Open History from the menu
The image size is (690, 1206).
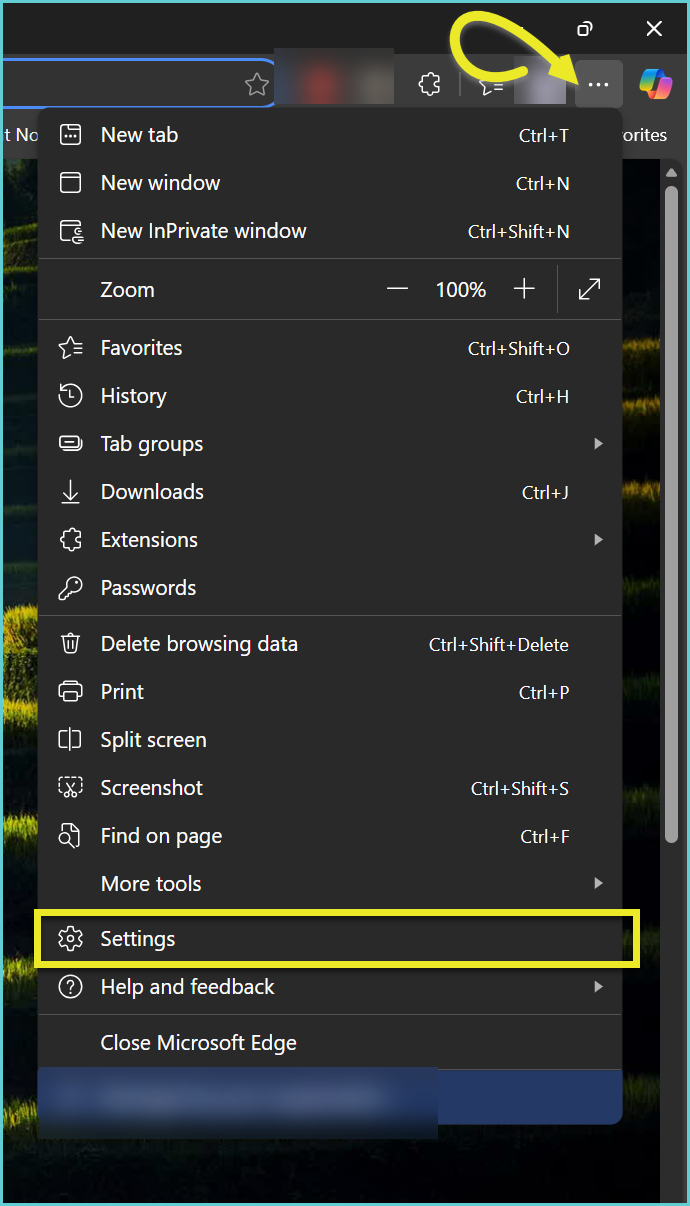click(x=330, y=396)
